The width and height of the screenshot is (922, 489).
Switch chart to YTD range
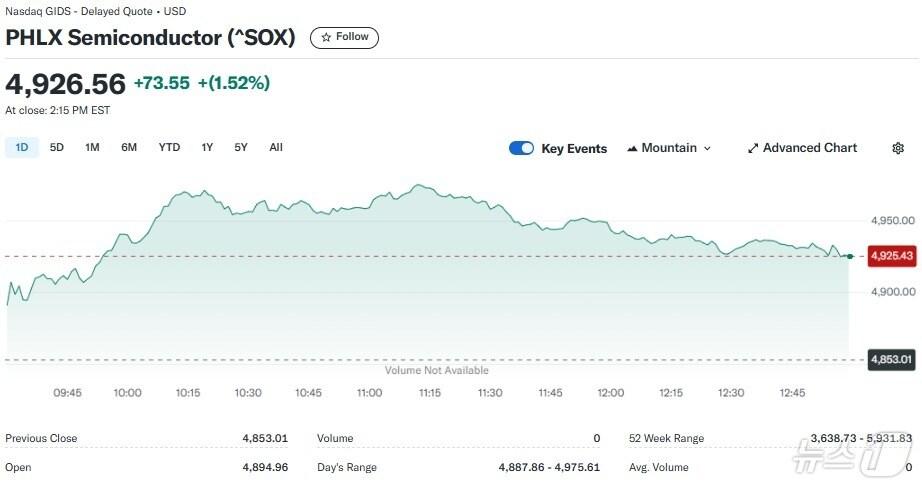point(169,147)
